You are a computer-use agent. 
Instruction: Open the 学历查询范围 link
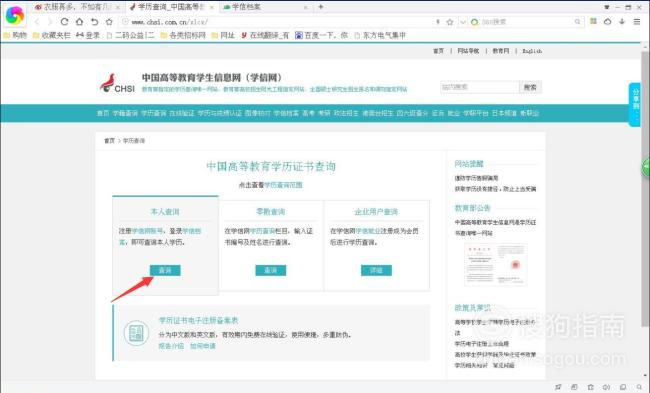point(283,185)
